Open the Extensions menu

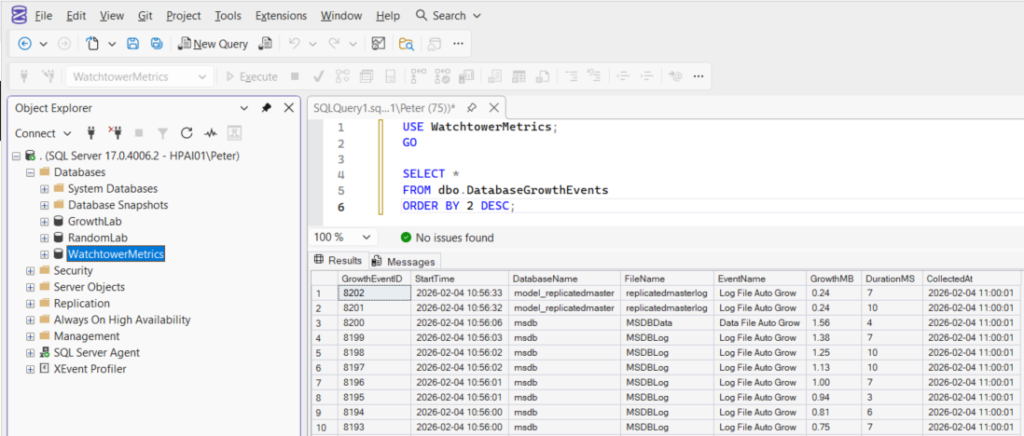pos(281,15)
